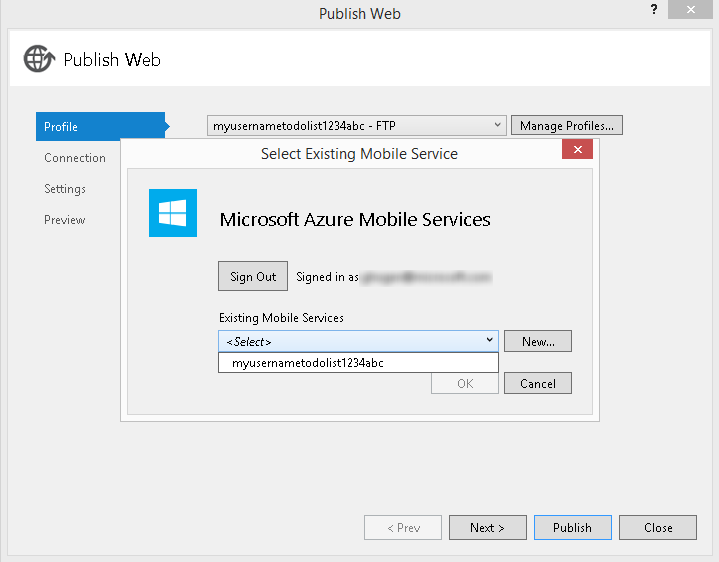Viewport: 719px width, 562px height.
Task: Close the Publish Web window
Action: pyautogui.click(x=690, y=10)
